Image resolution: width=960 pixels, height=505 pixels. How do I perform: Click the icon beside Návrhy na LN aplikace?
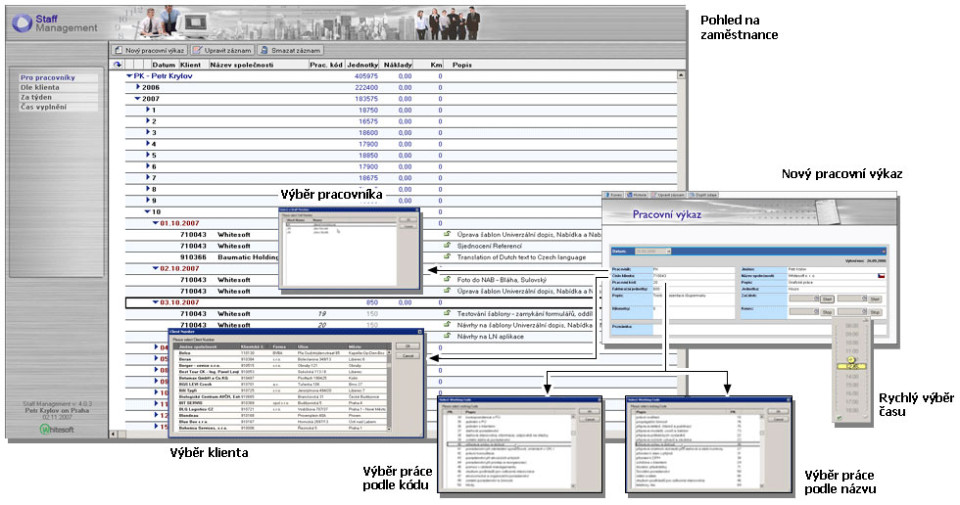pyautogui.click(x=448, y=337)
